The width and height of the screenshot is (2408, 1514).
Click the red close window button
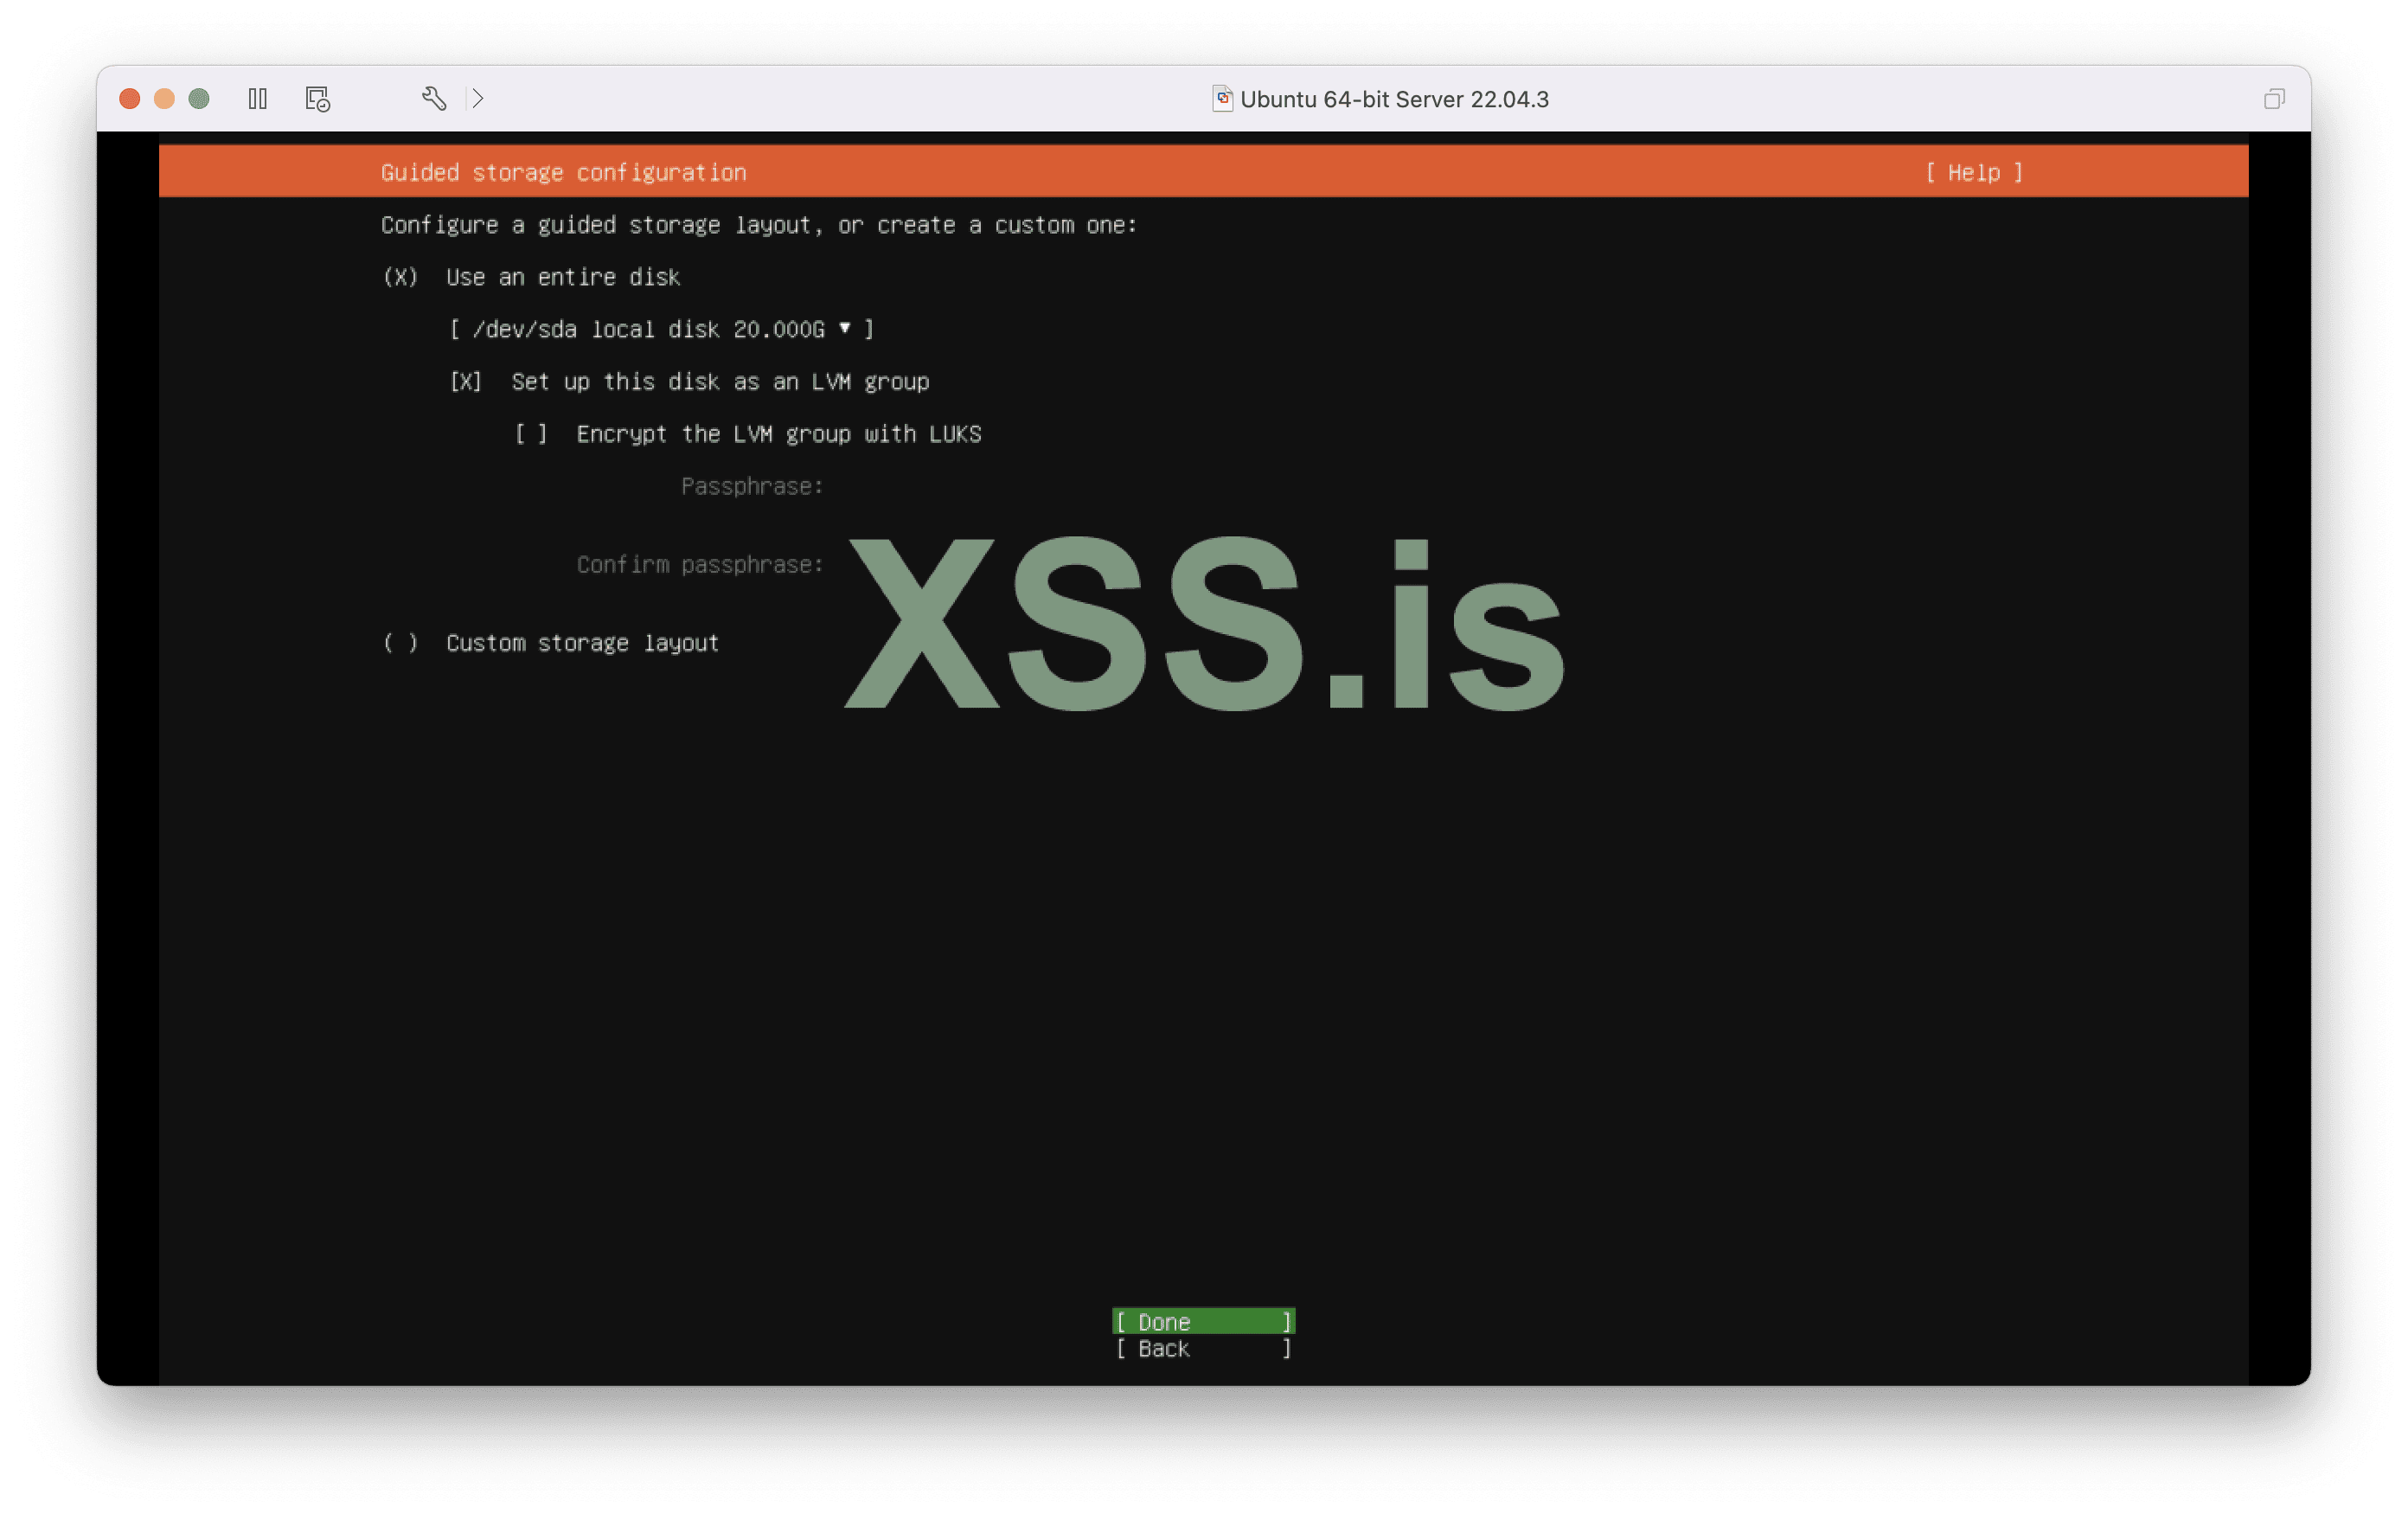click(x=130, y=99)
